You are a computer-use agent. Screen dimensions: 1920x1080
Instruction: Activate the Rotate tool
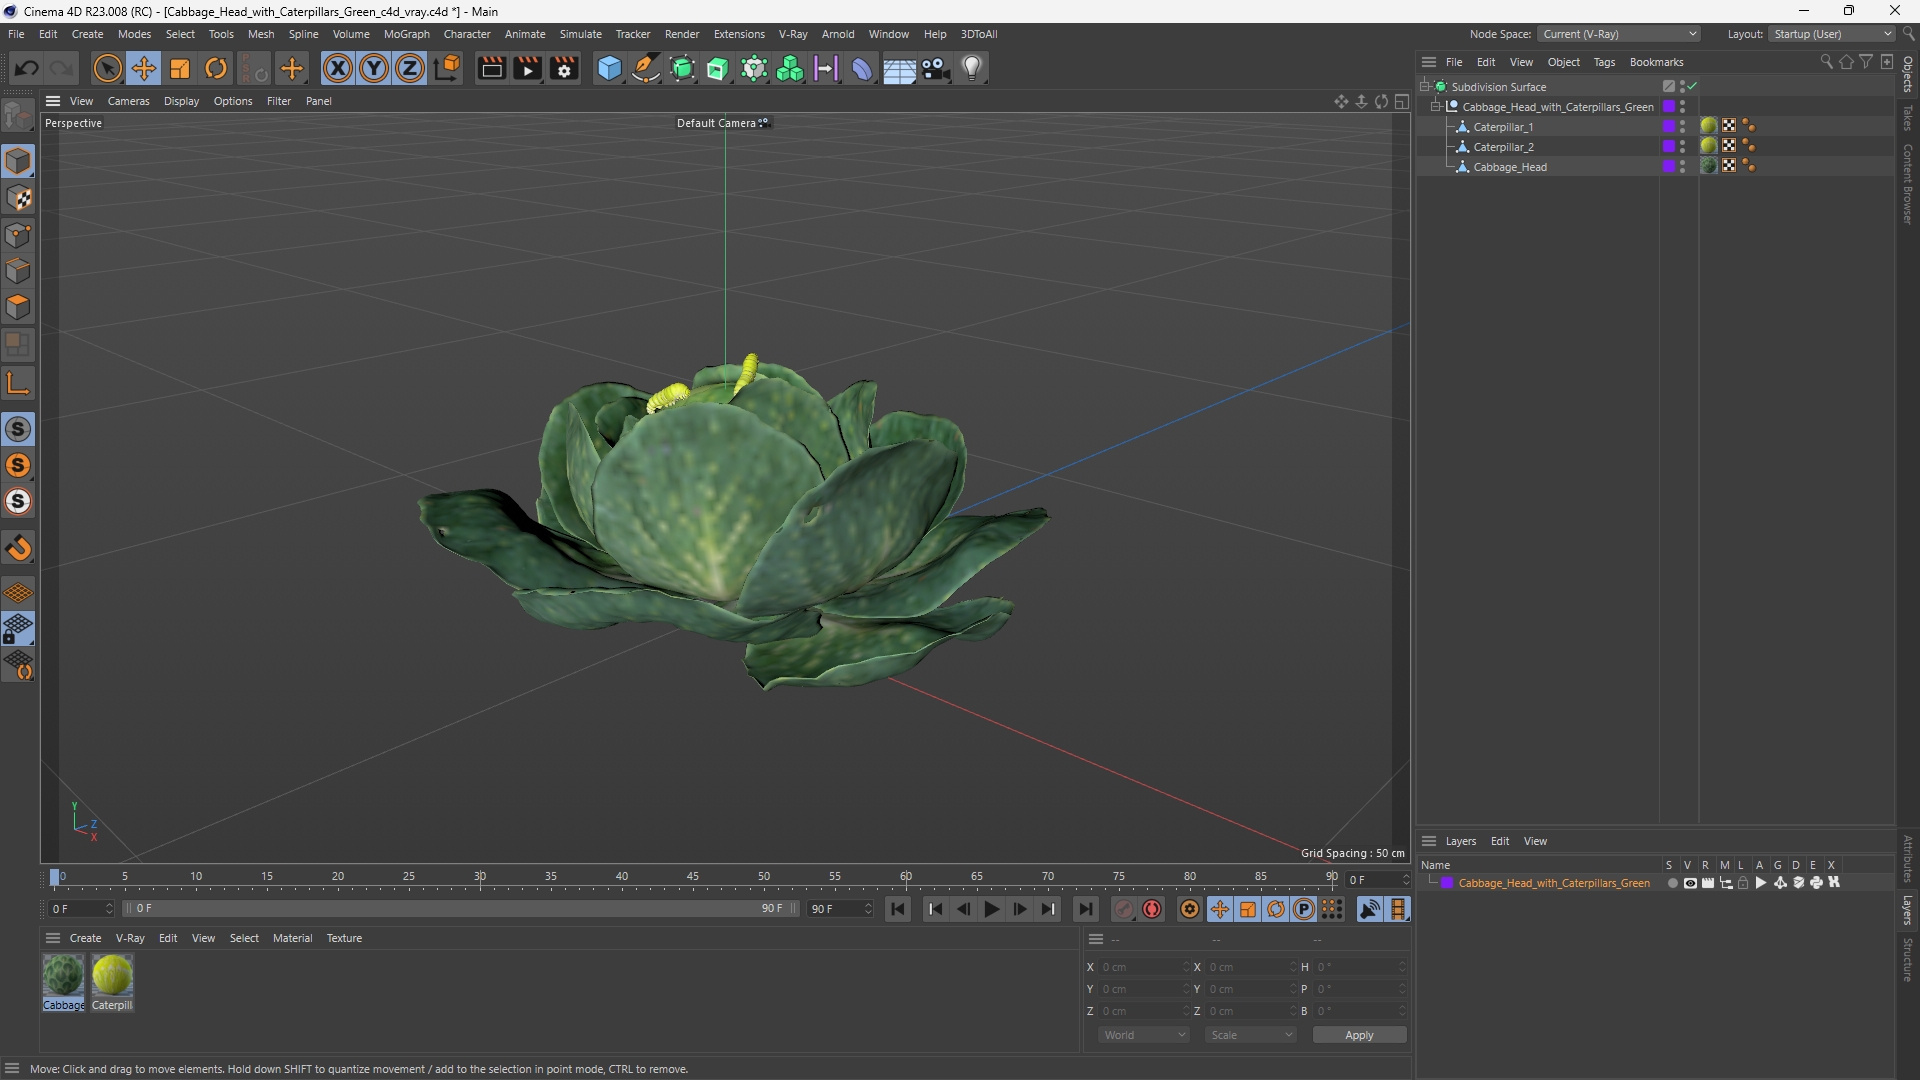point(216,68)
